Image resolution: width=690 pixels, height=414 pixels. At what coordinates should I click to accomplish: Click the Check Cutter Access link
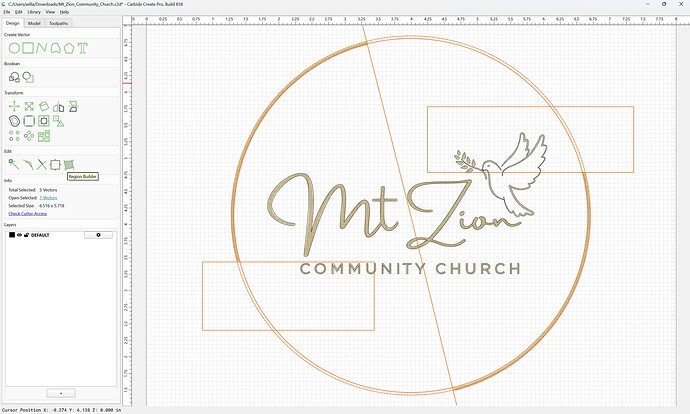[28, 213]
